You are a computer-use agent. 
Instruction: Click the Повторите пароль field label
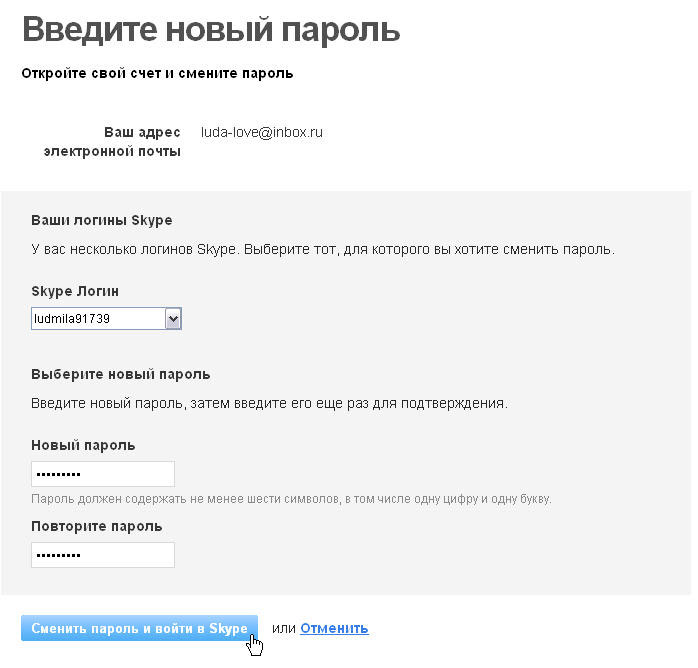pyautogui.click(x=97, y=526)
